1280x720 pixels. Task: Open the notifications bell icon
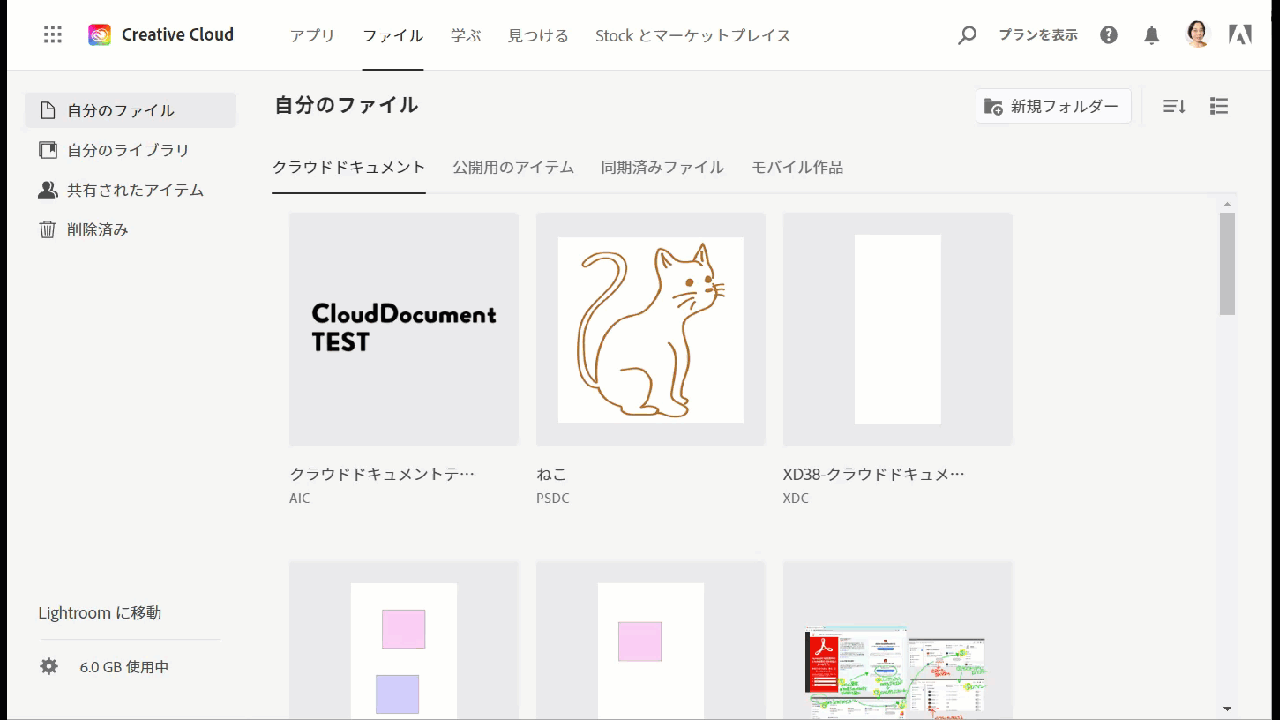(x=1152, y=35)
